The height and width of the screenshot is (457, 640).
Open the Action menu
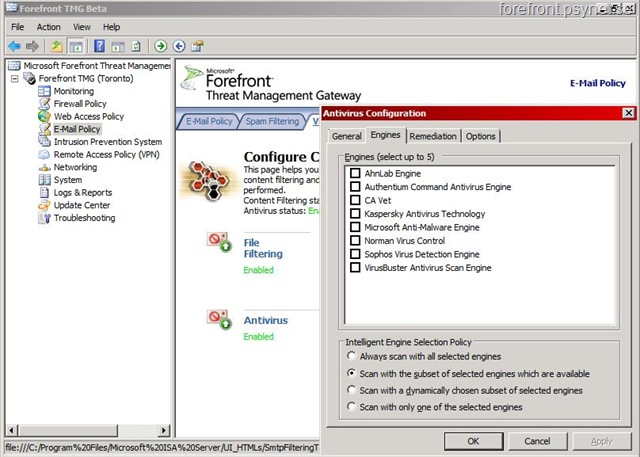[49, 27]
